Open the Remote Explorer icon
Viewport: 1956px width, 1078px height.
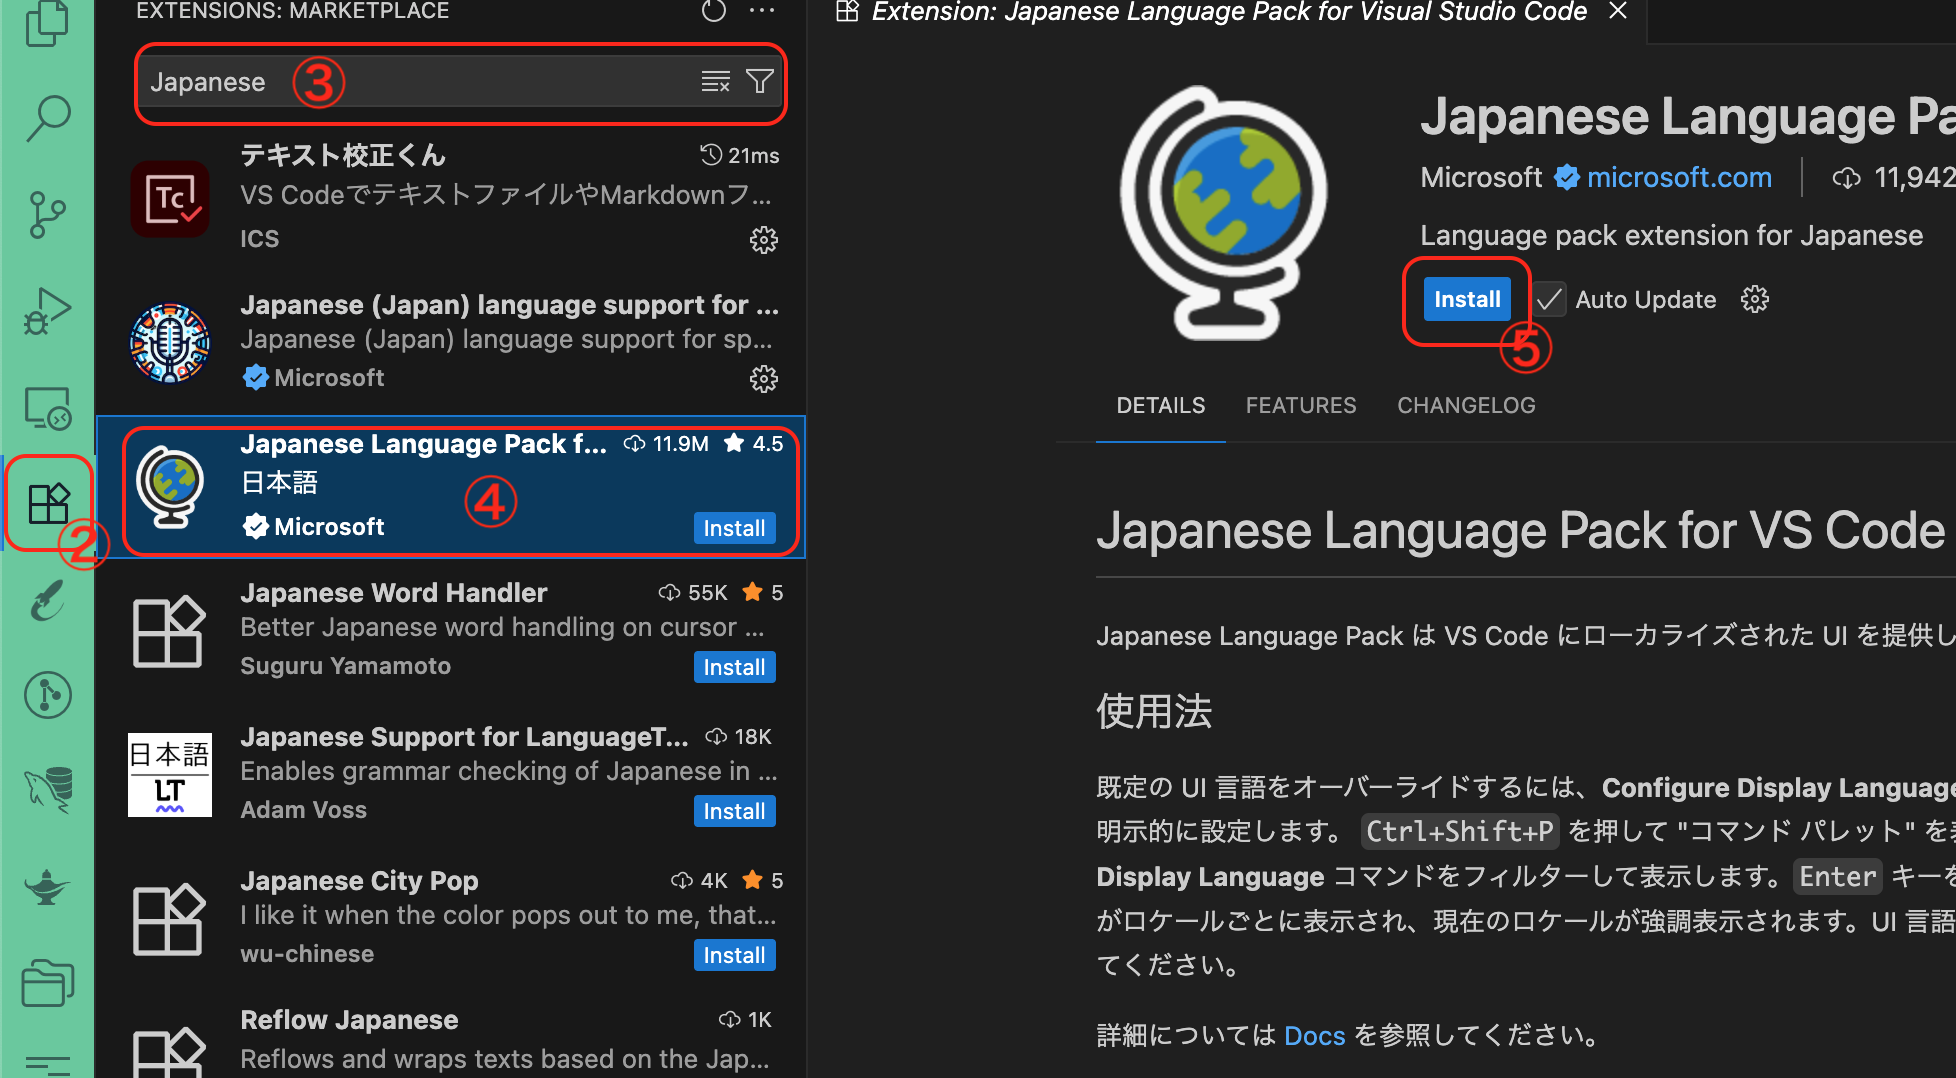pos(48,410)
